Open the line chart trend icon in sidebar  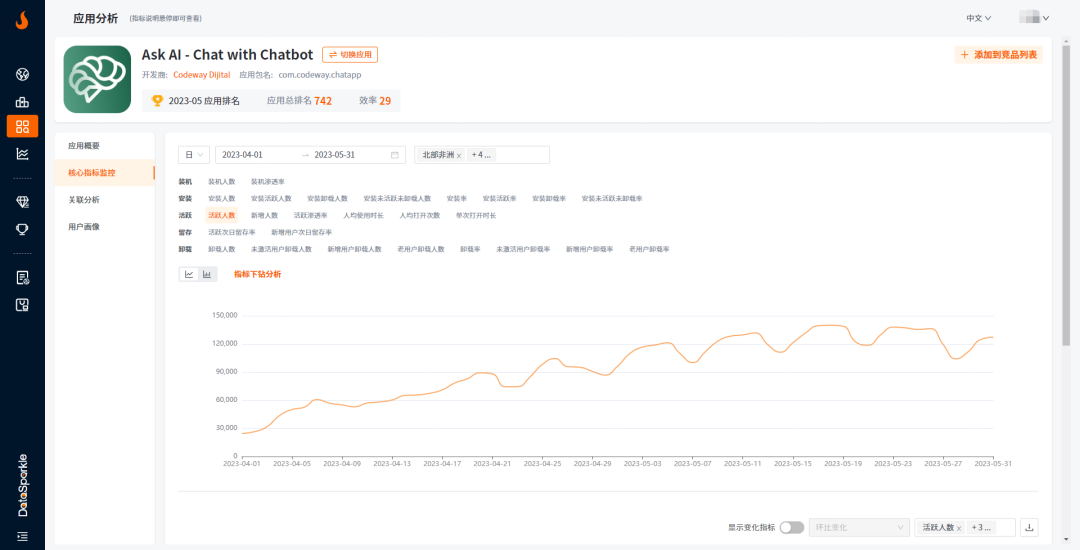click(22, 153)
